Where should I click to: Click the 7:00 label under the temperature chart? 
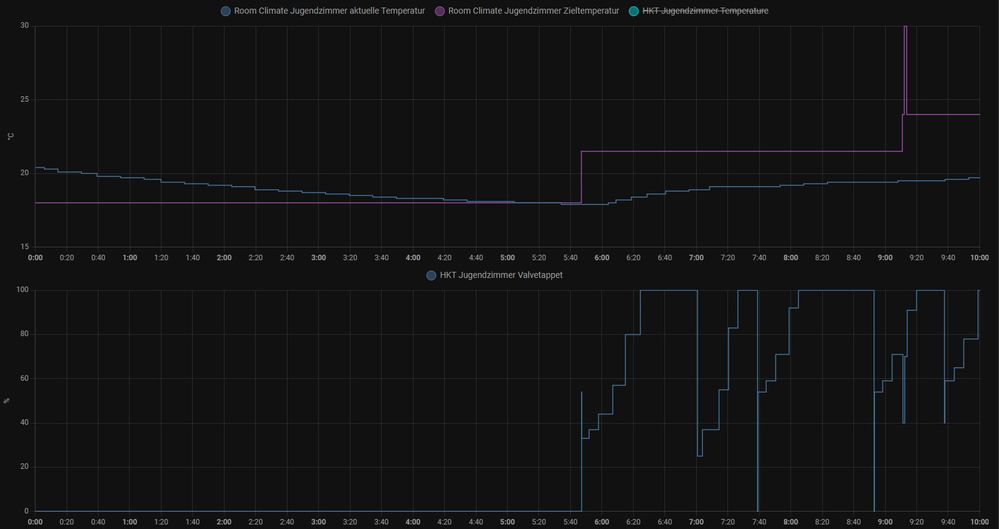tap(696, 258)
